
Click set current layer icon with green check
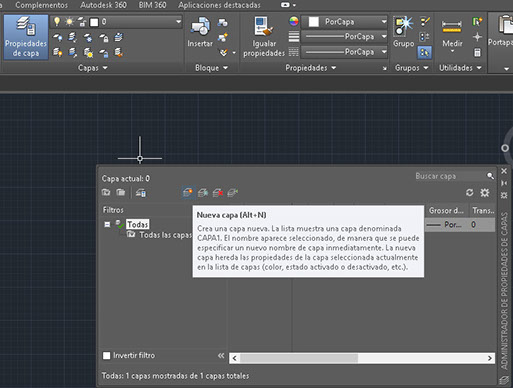click(233, 192)
